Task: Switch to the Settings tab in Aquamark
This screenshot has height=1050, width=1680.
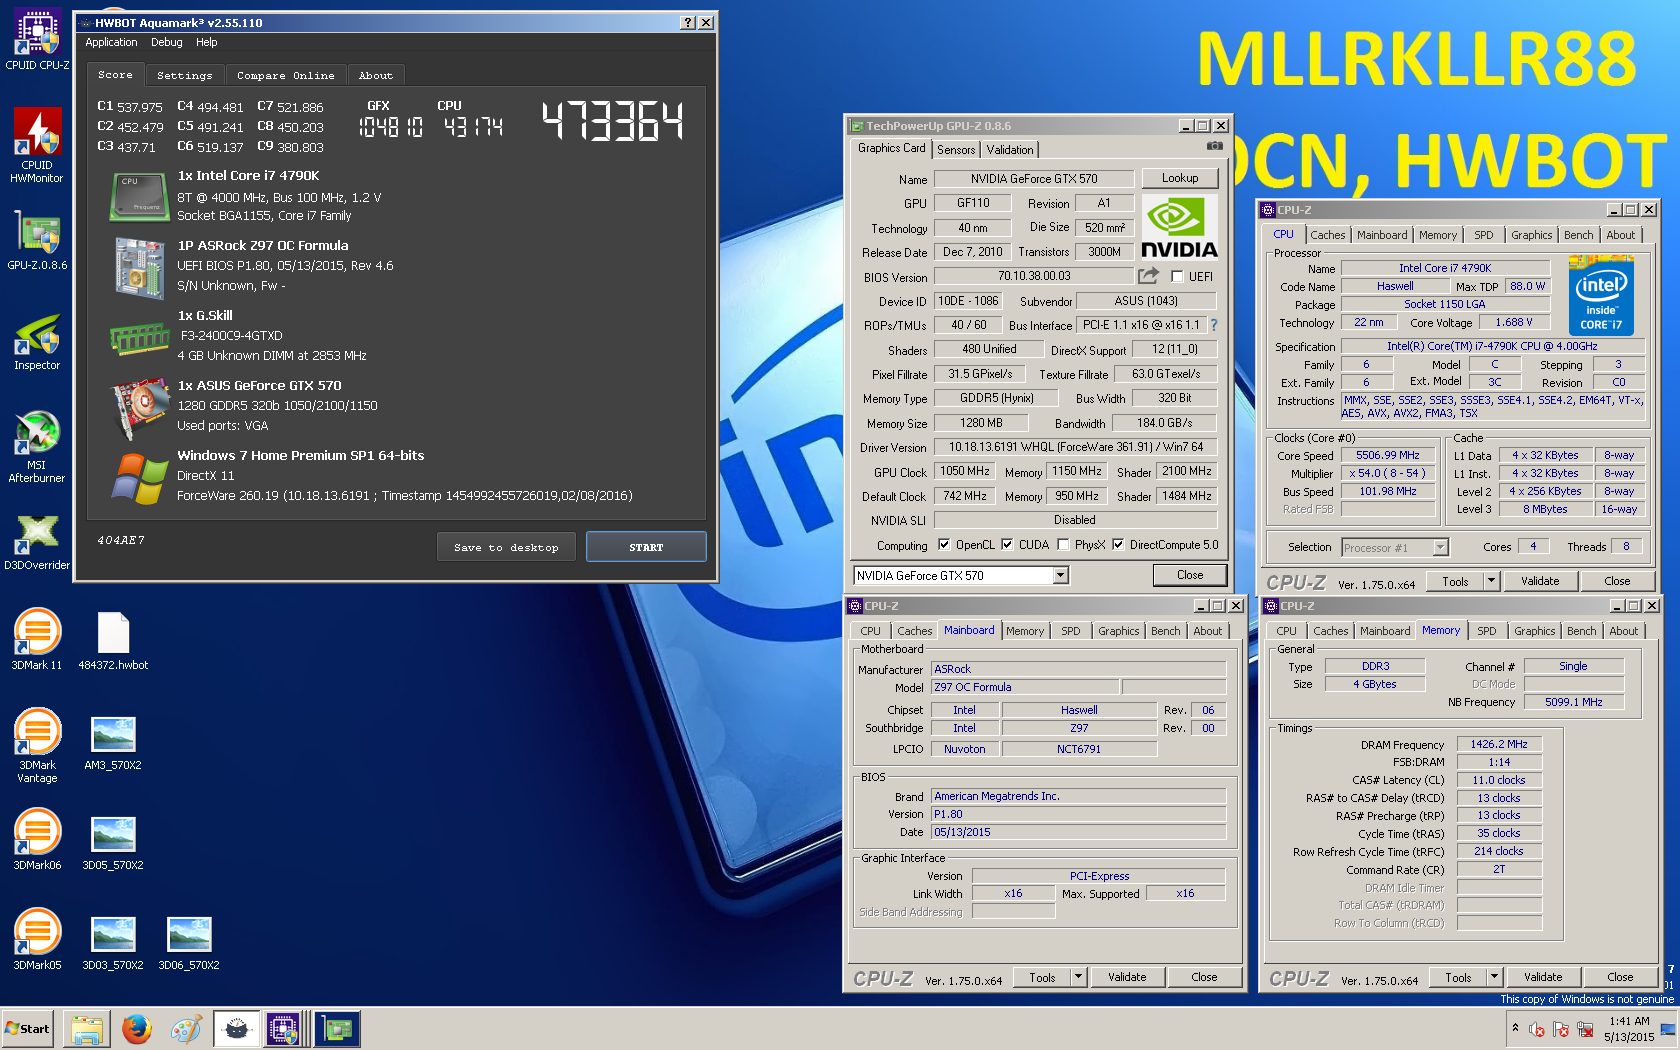Action: [185, 75]
